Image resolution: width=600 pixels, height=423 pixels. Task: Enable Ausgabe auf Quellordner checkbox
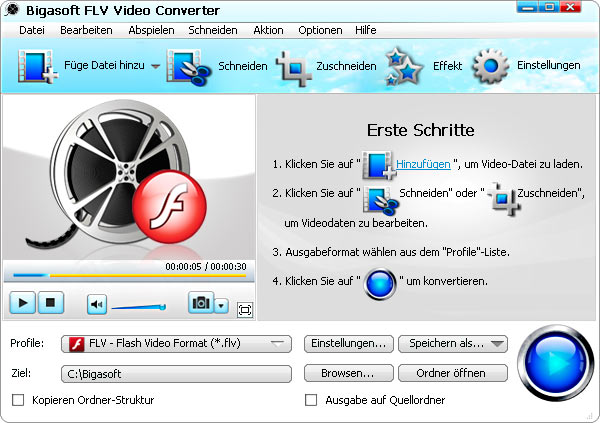coord(311,400)
